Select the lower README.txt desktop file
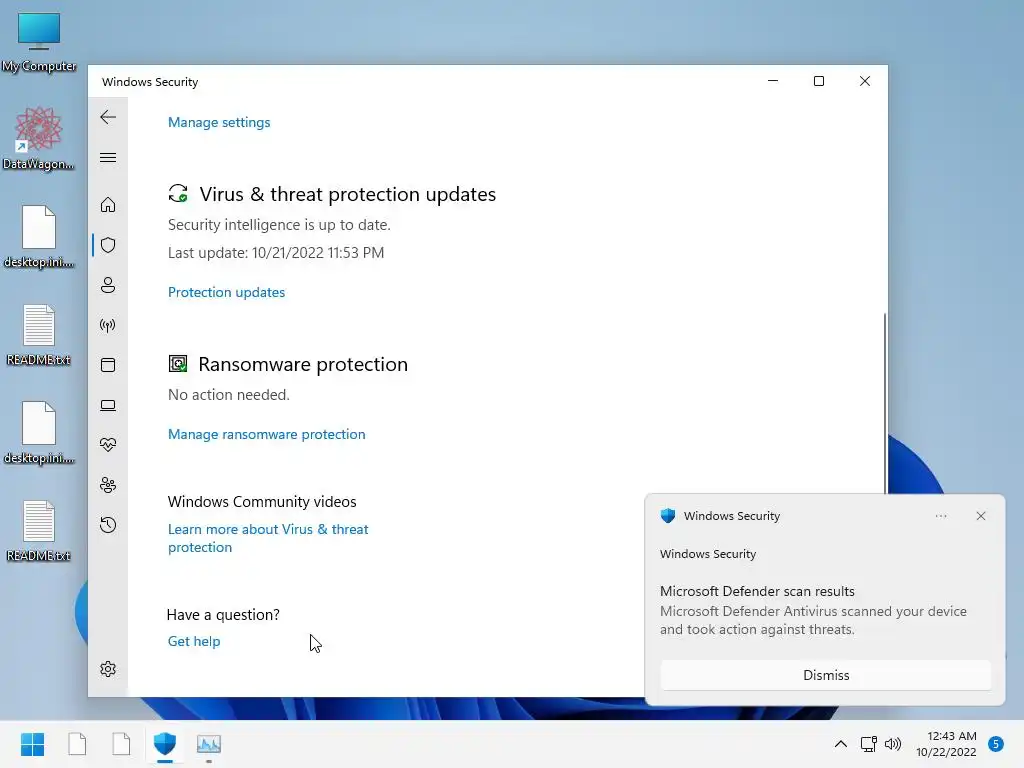Image resolution: width=1024 pixels, height=768 pixels. pyautogui.click(x=39, y=530)
